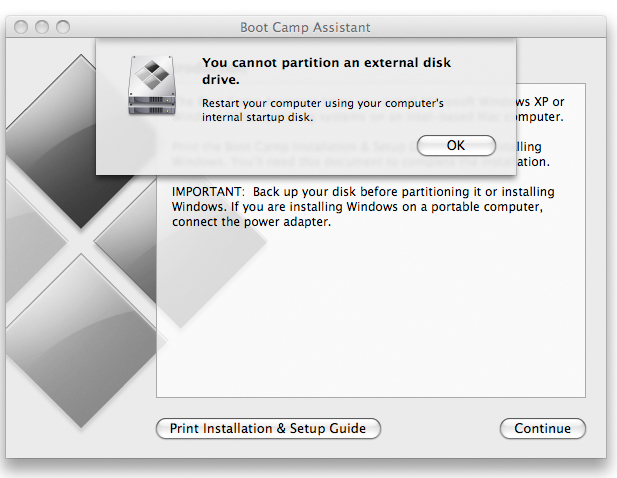Click the gray minimize window button
617x478 pixels.
pos(42,27)
